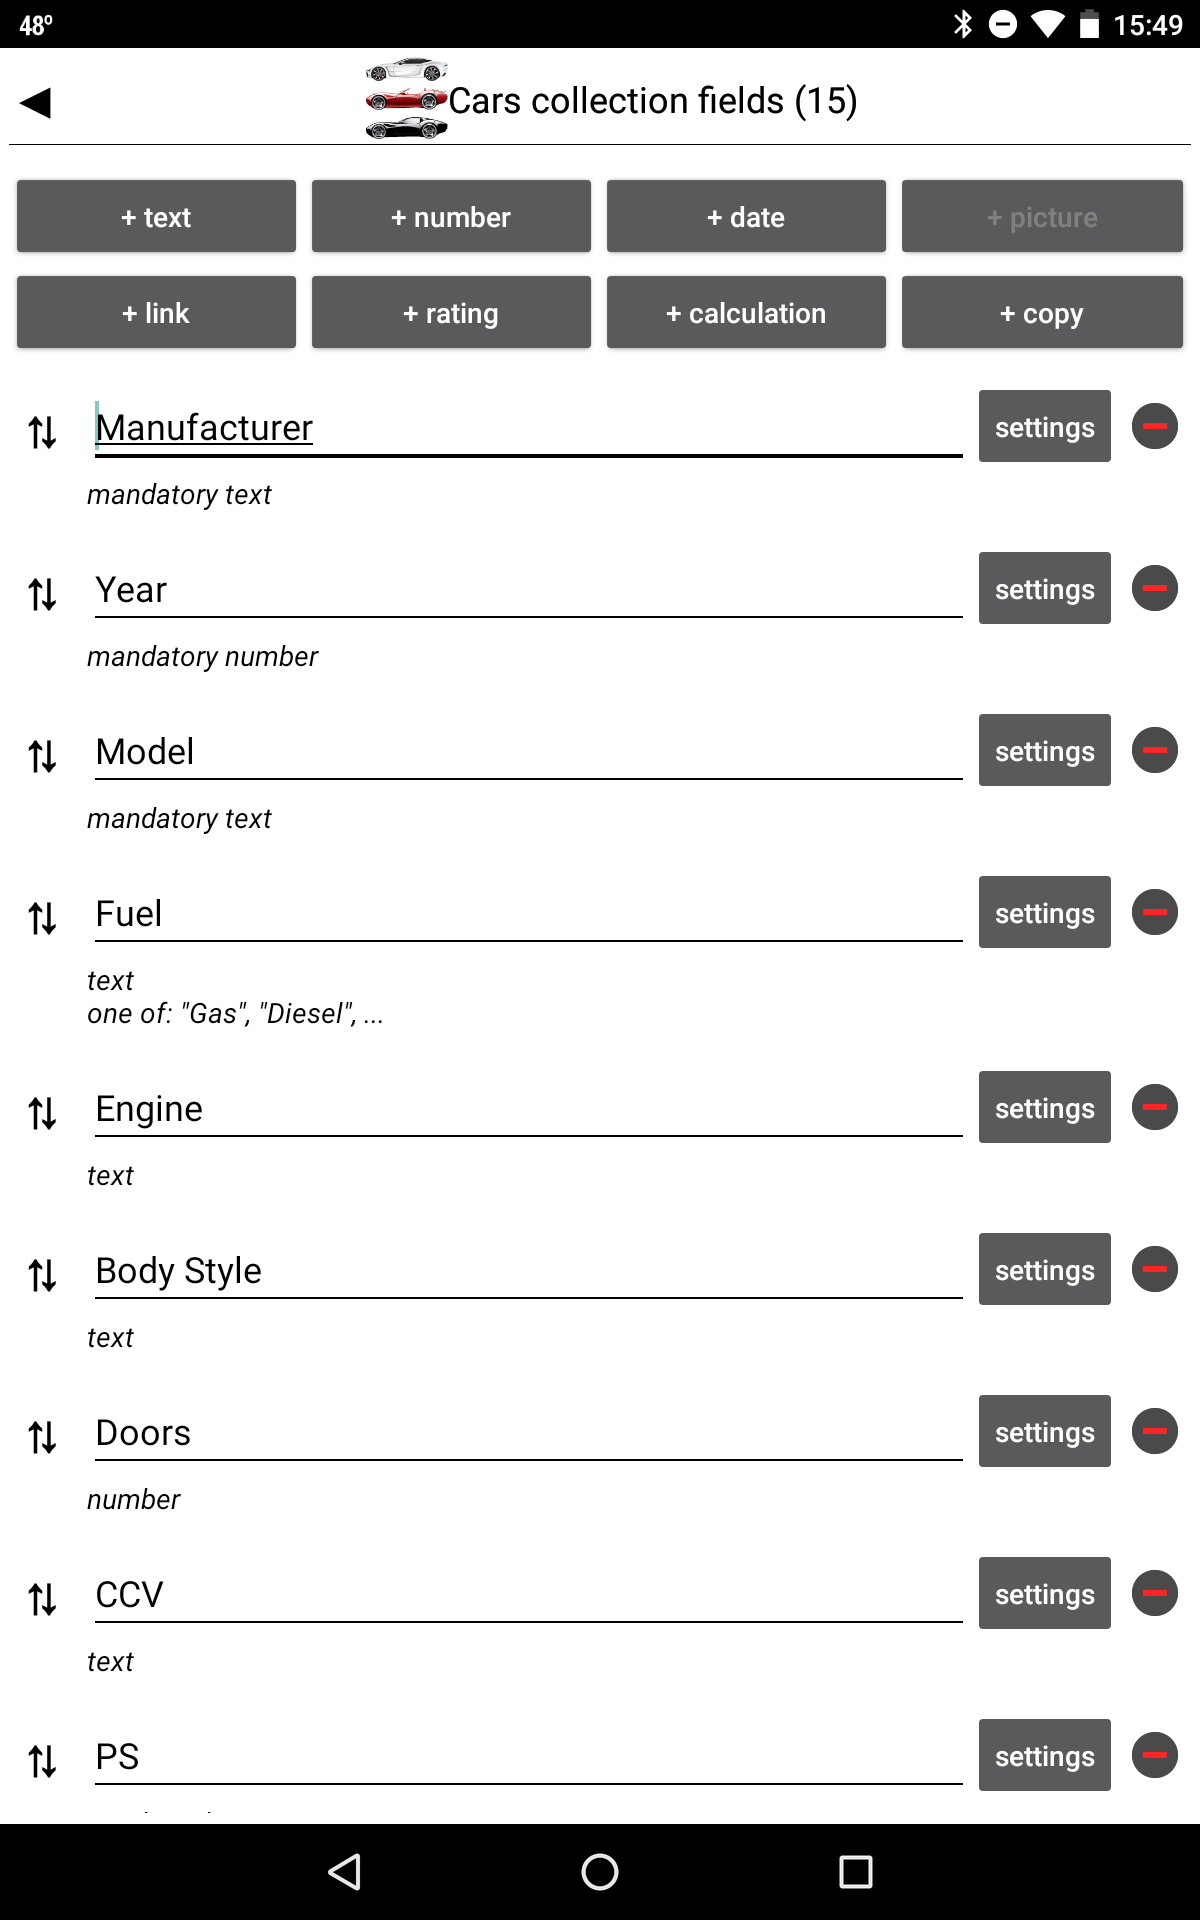Tap the reorder handle for Doors
Image resolution: width=1200 pixels, height=1920 pixels.
42,1437
